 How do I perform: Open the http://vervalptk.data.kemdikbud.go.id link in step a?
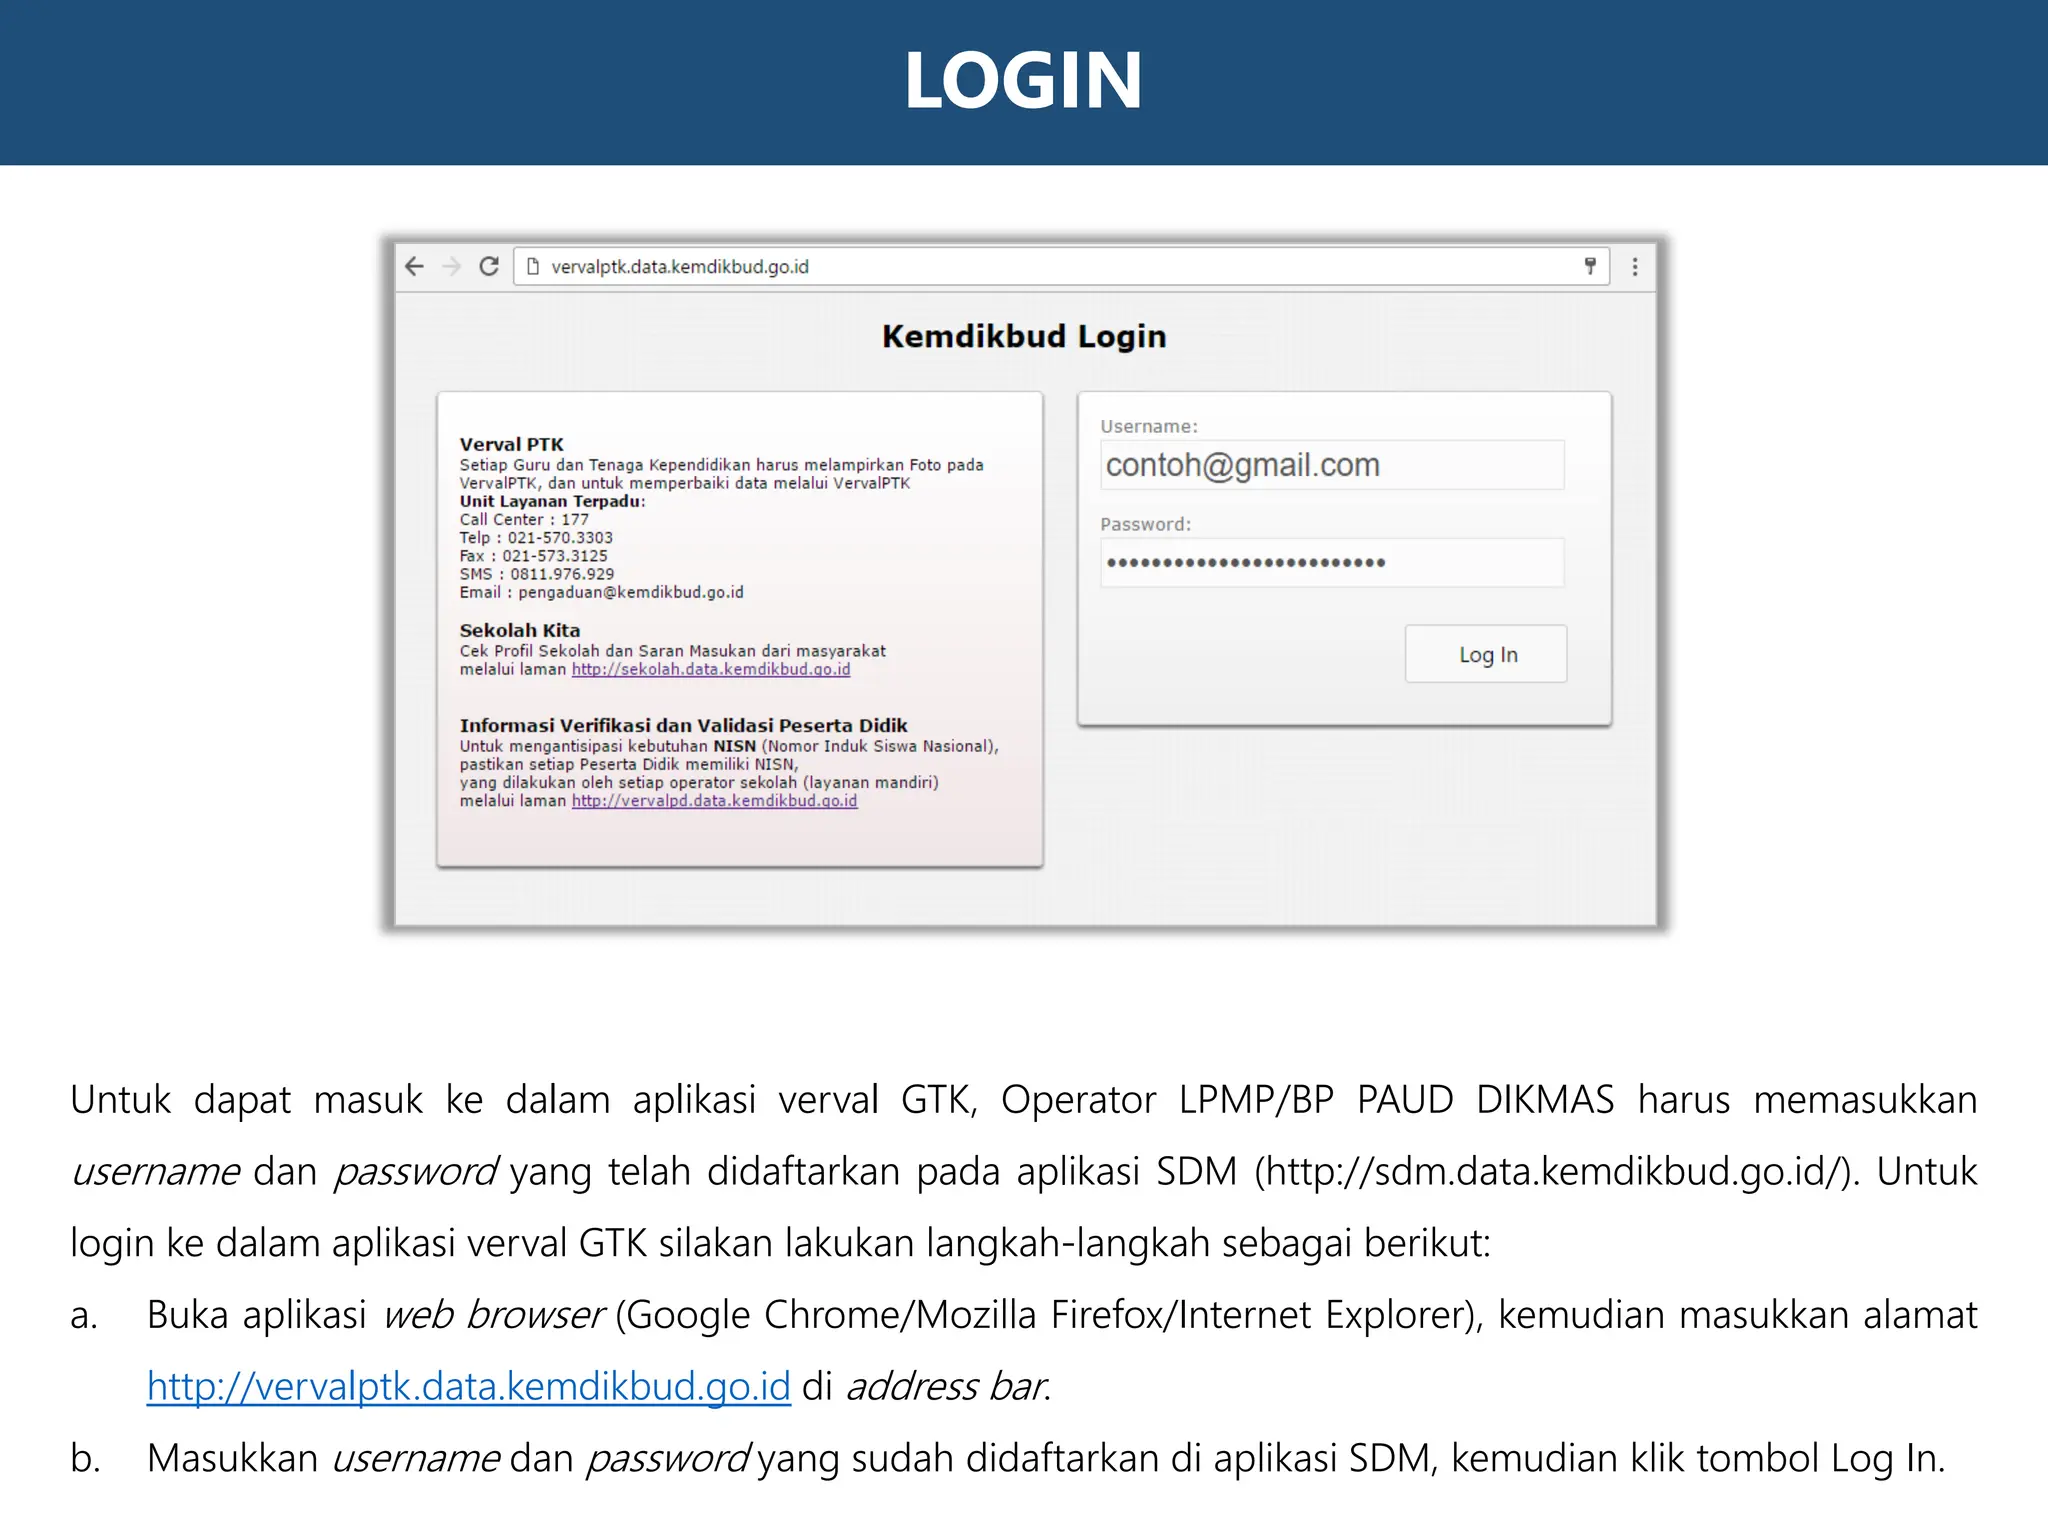pyautogui.click(x=469, y=1387)
